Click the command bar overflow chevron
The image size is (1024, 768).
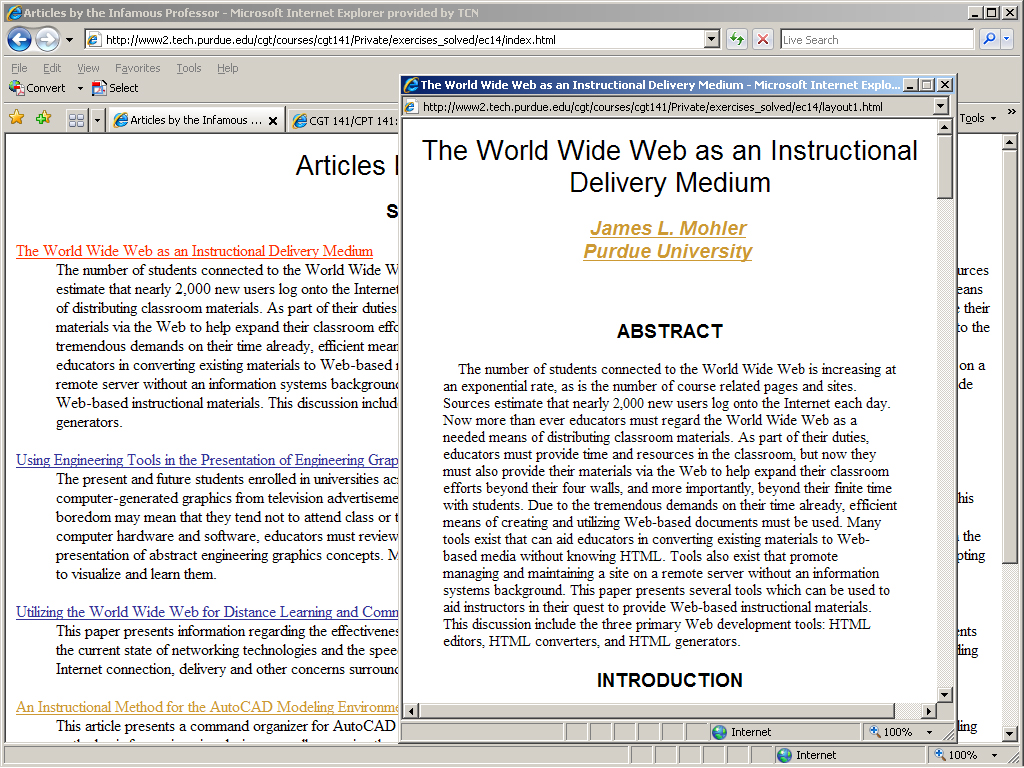(x=1012, y=112)
